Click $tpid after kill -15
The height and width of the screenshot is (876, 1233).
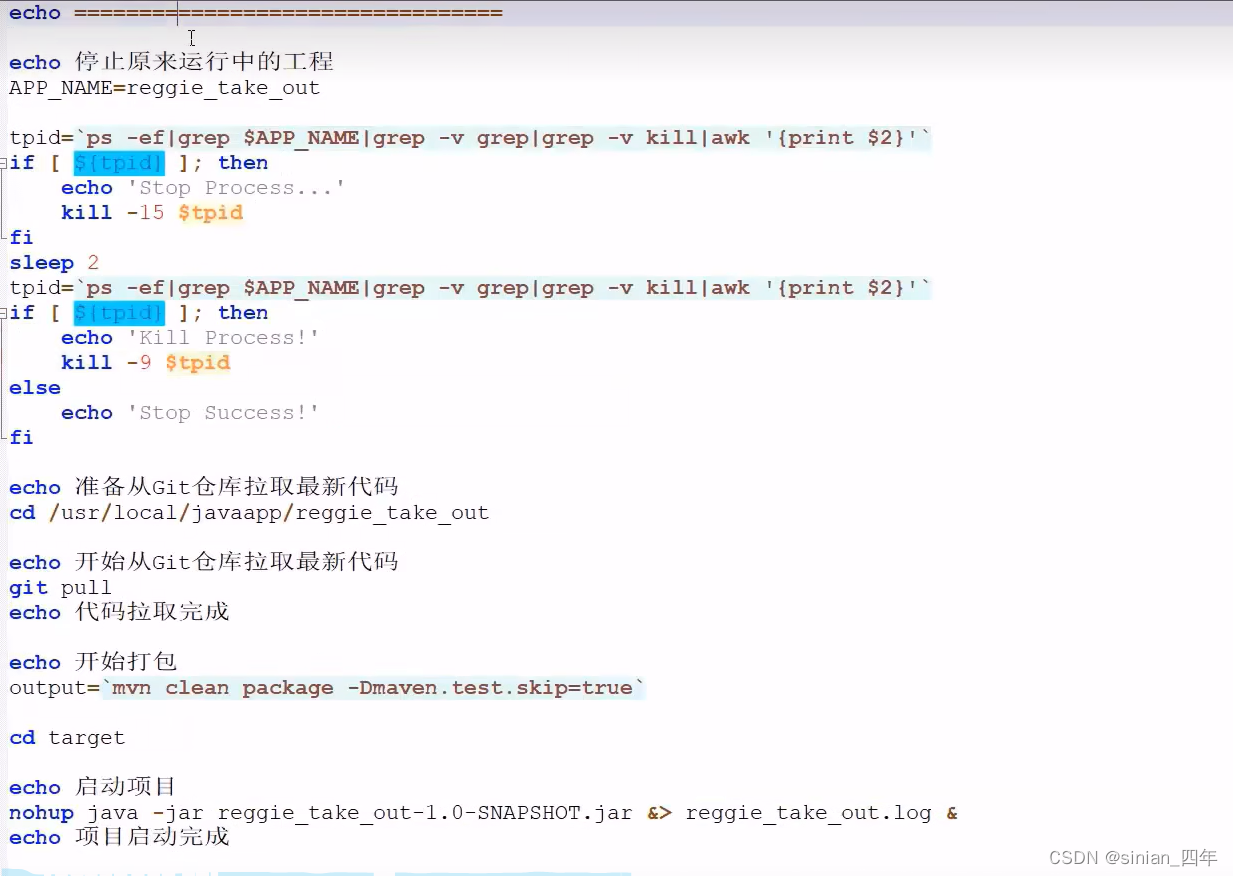(x=211, y=213)
